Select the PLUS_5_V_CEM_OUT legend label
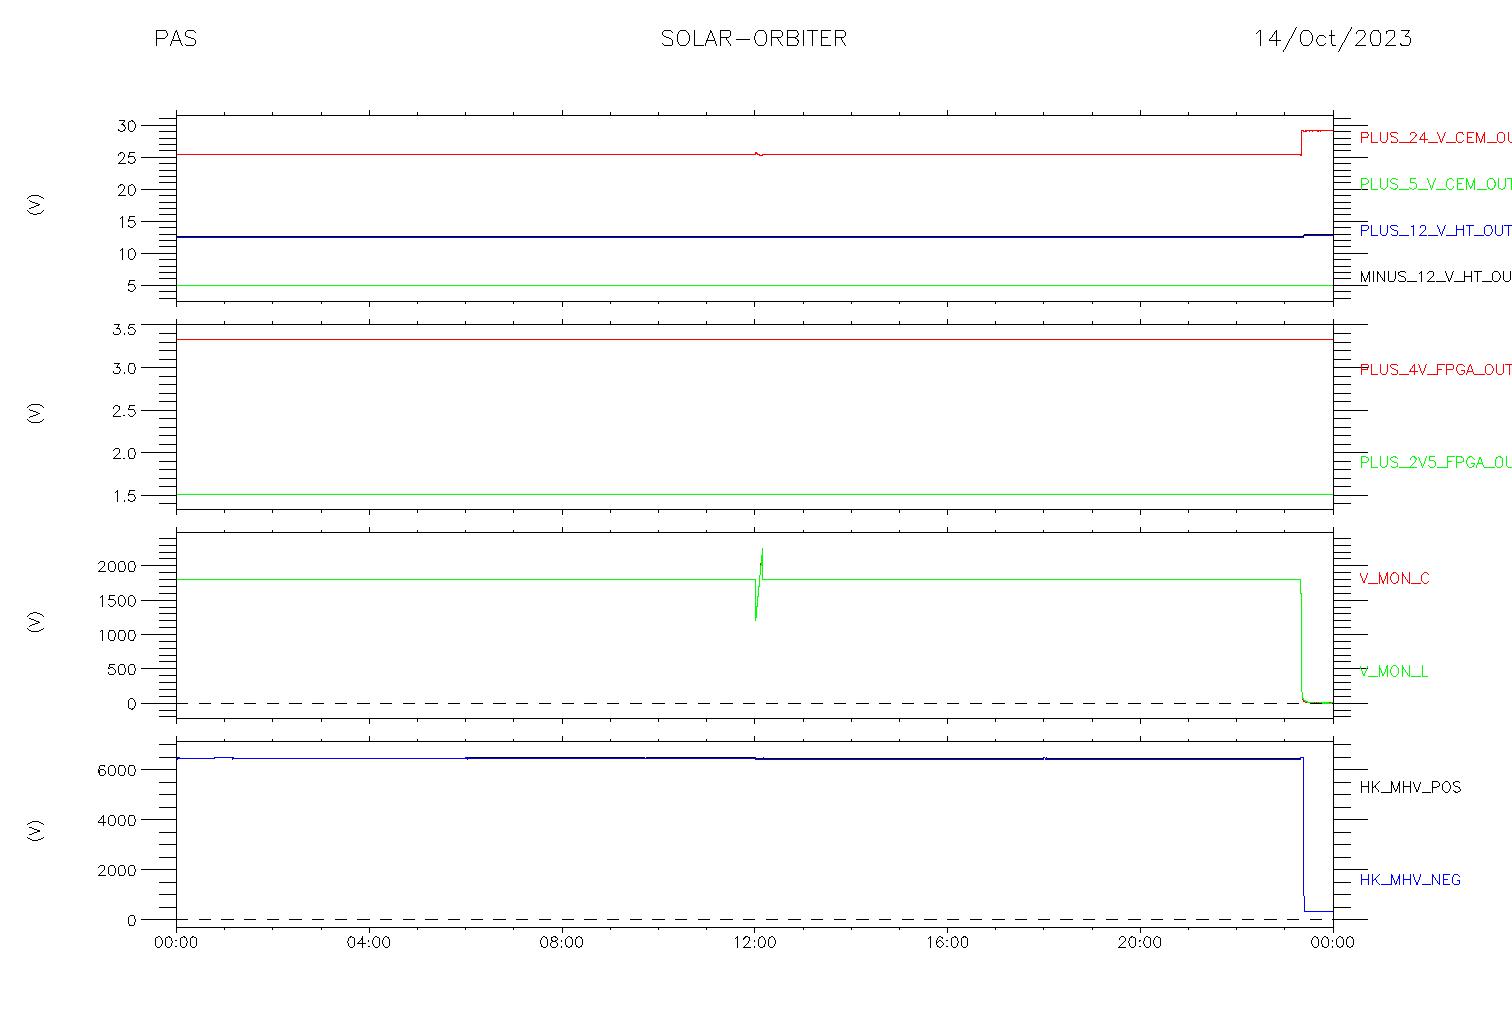Image resolution: width=1512 pixels, height=1020 pixels. tap(1435, 185)
